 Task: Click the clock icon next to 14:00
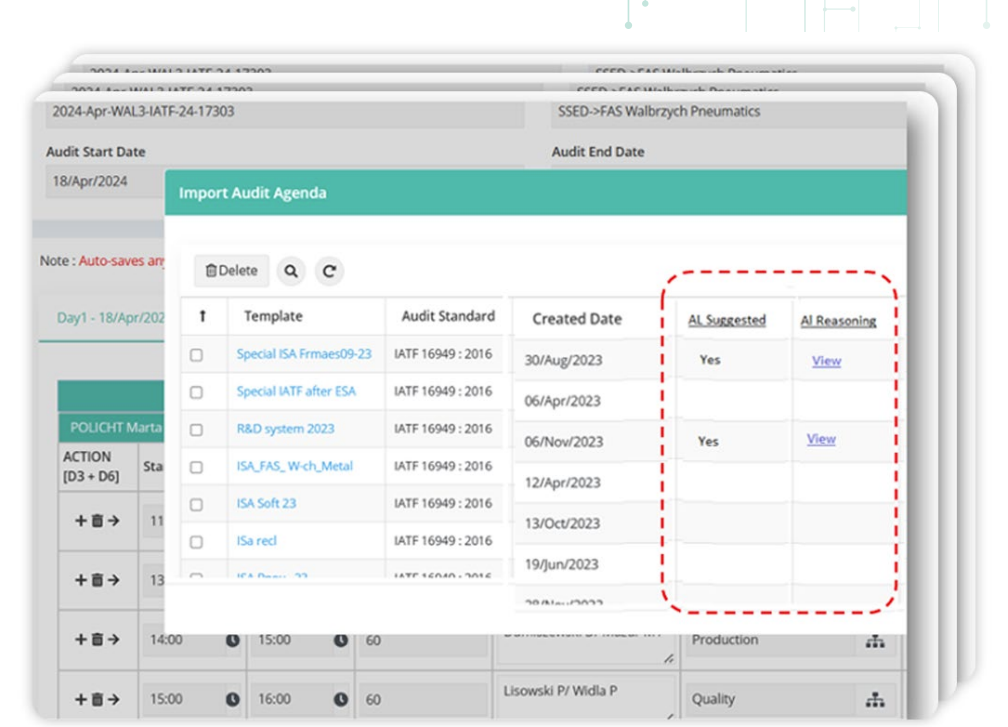[x=232, y=639]
